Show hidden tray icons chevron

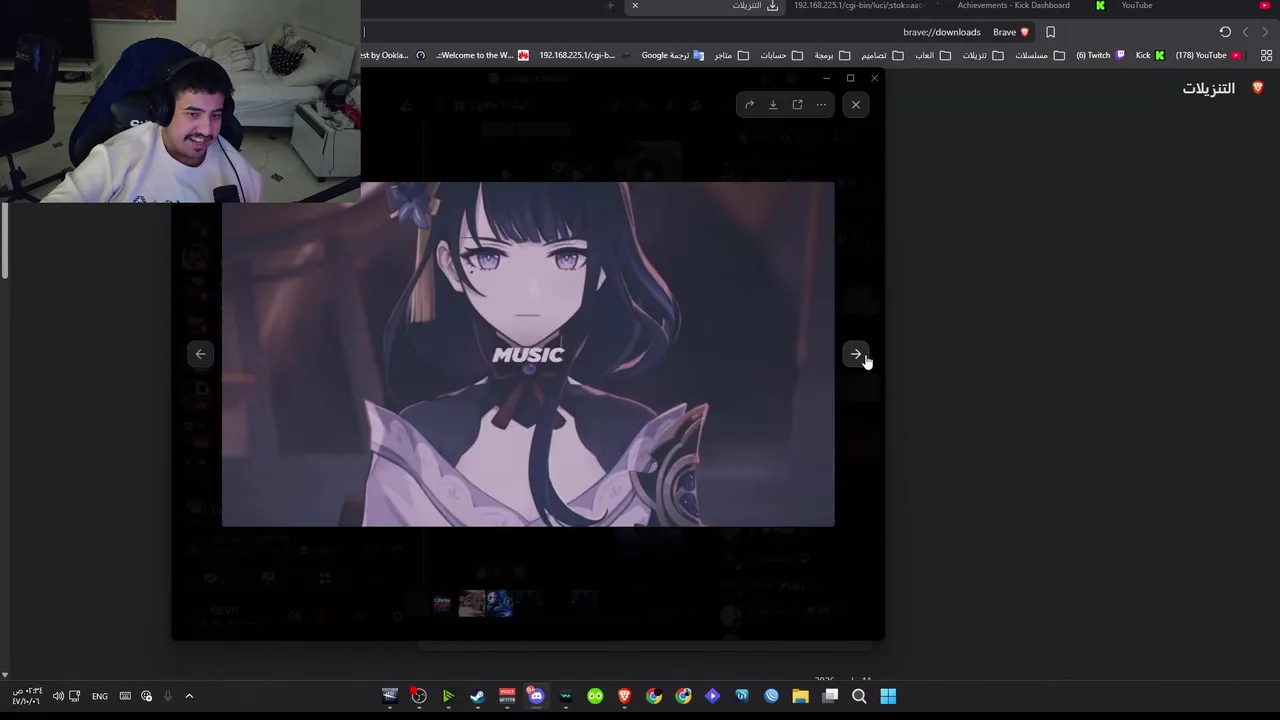189,696
